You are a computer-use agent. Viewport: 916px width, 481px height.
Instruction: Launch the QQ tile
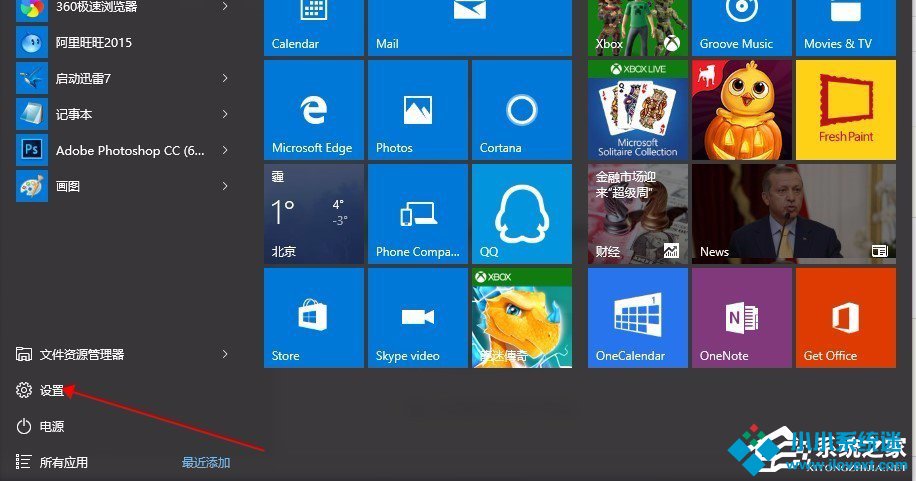[x=522, y=214]
